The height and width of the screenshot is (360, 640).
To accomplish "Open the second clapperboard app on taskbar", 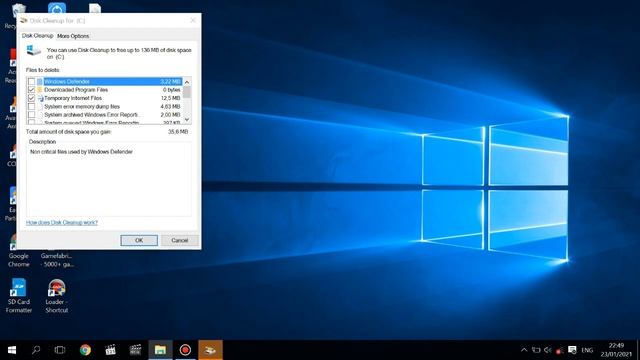I will pos(135,350).
